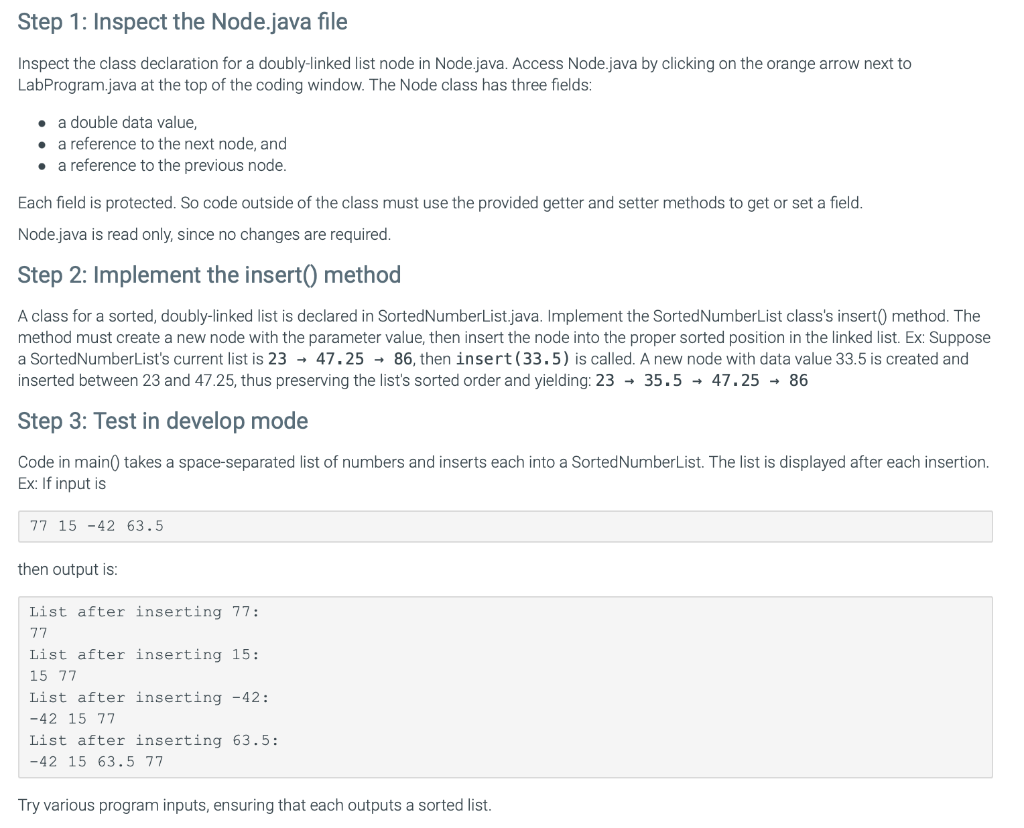Click the 'List after inserting 63.5:' output line
This screenshot has width=1024, height=828.
click(x=153, y=740)
